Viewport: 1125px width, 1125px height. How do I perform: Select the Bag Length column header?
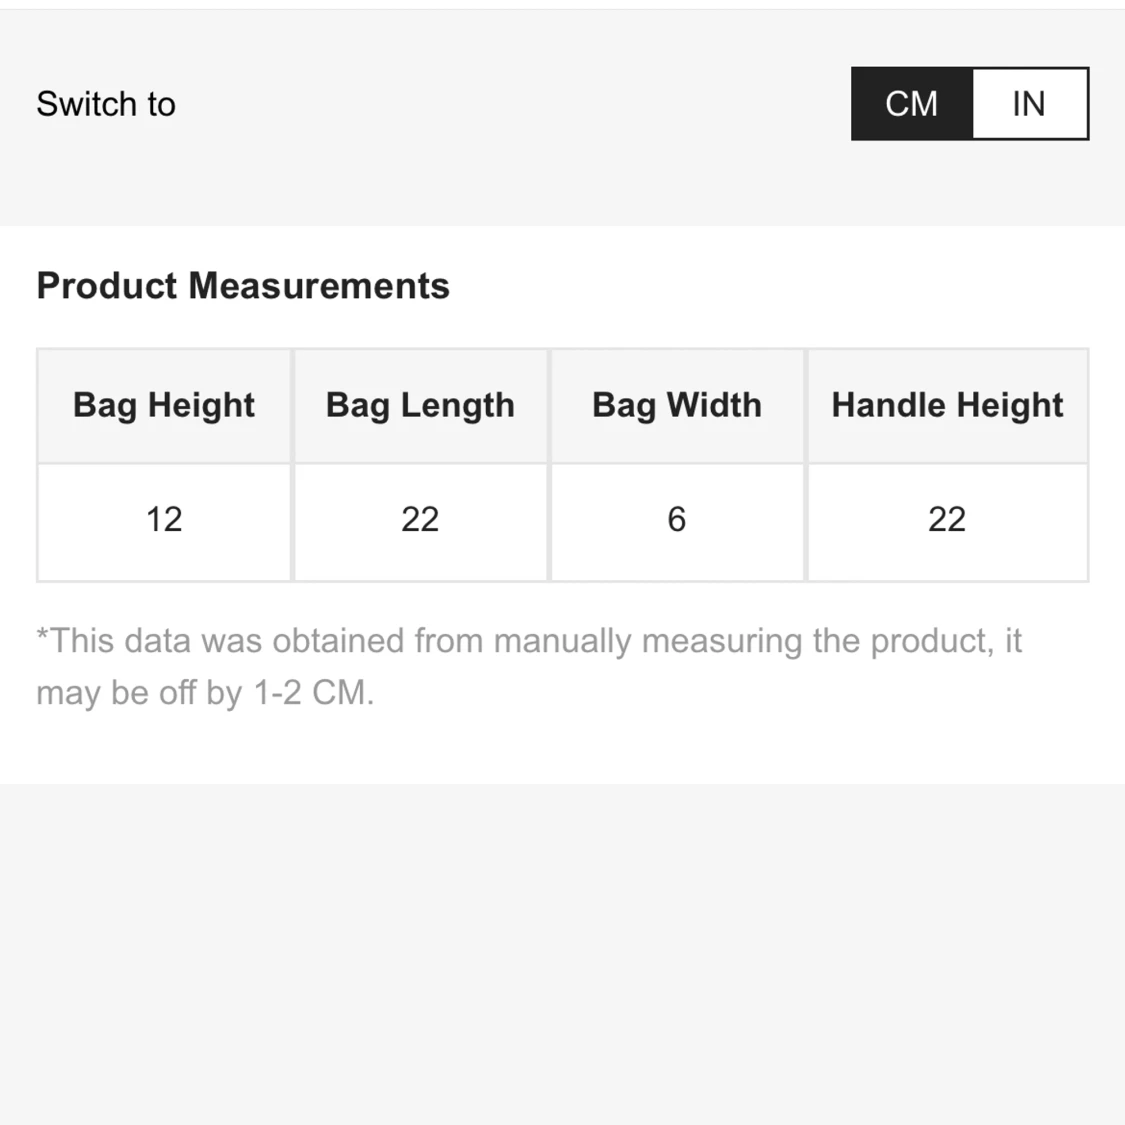tap(420, 405)
